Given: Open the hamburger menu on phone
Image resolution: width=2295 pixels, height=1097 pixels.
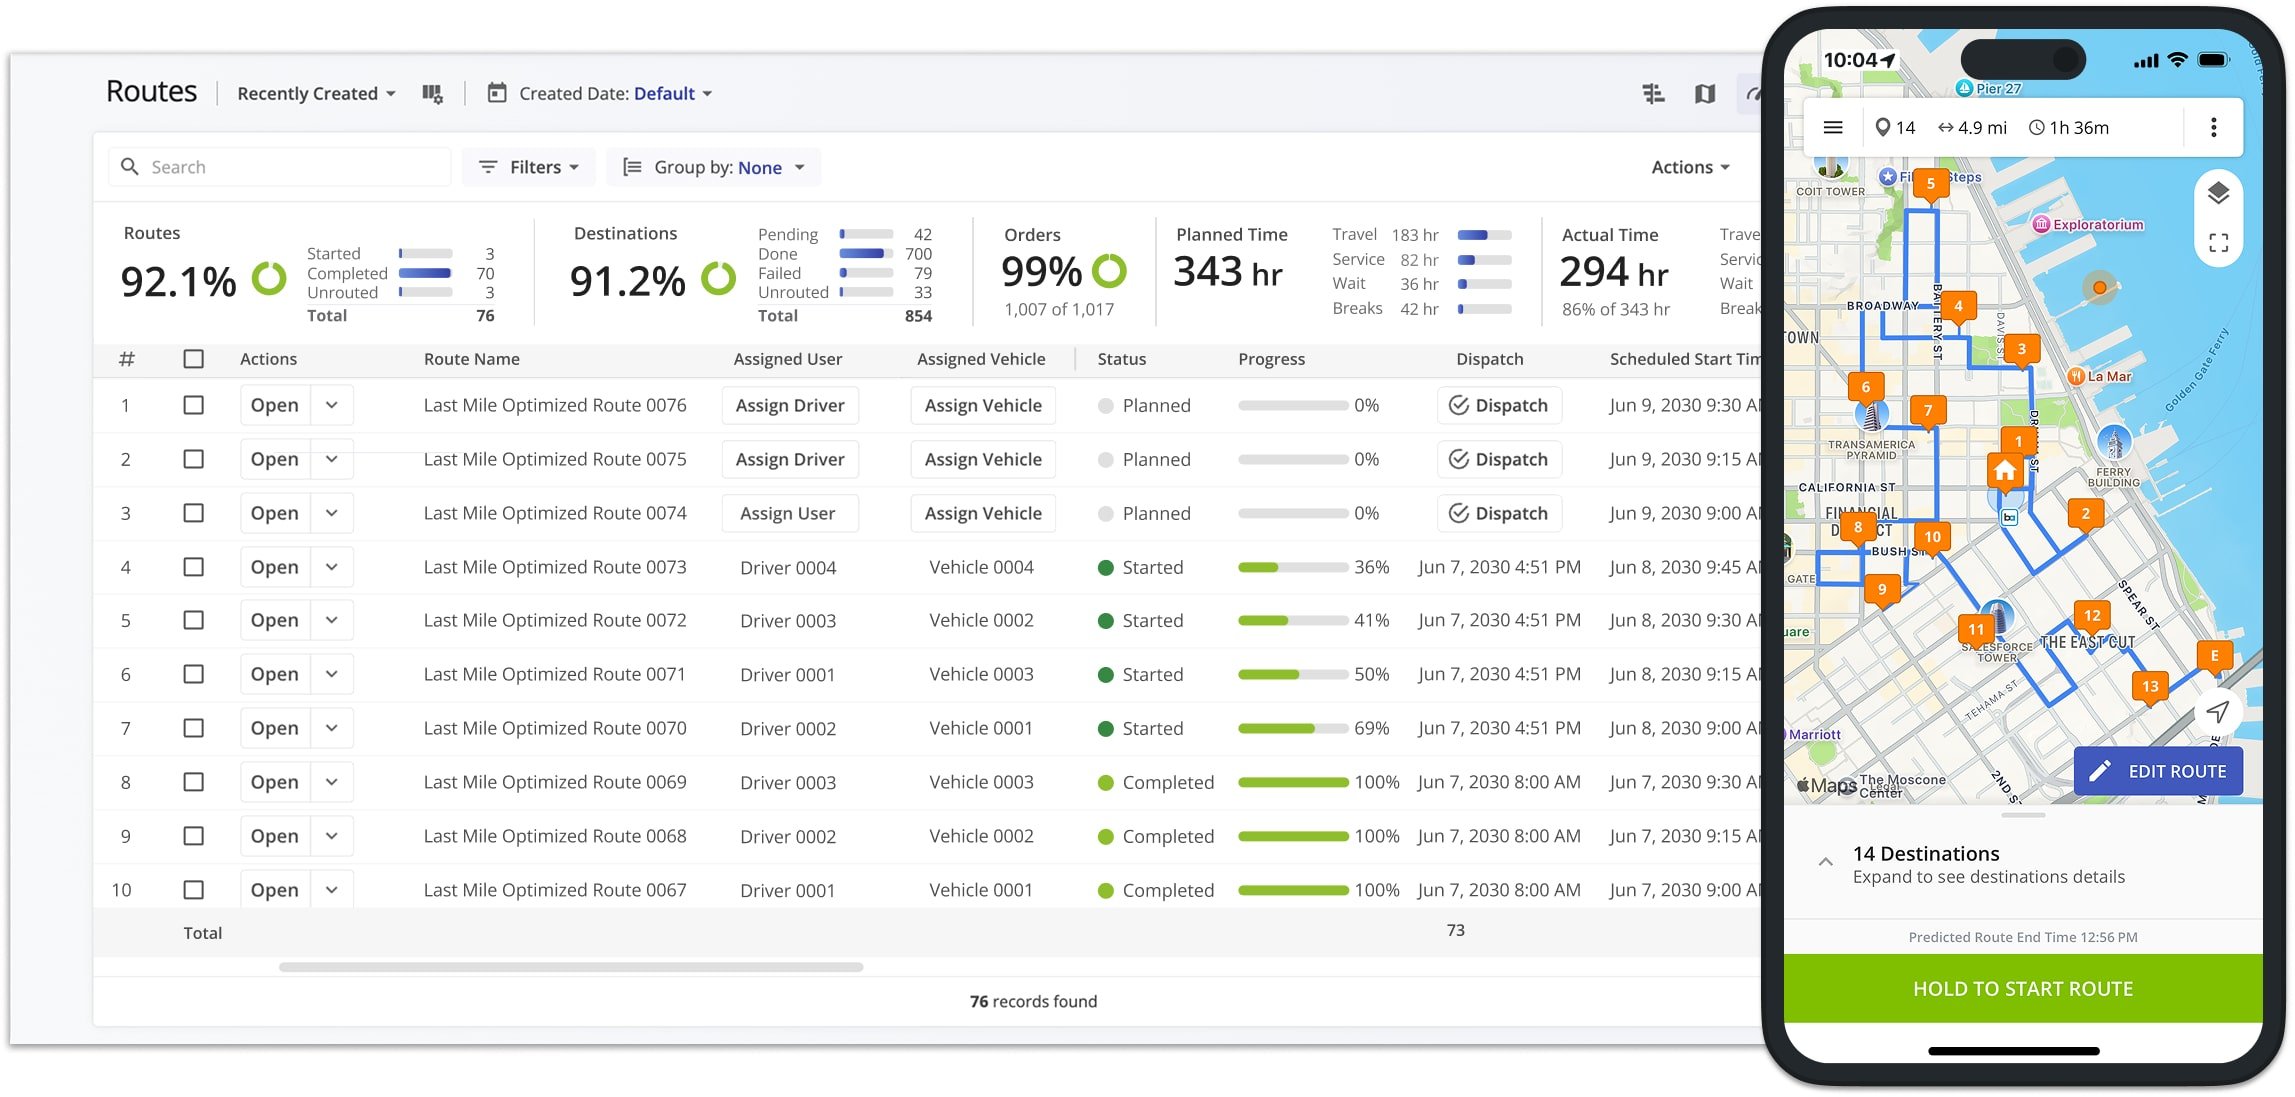Looking at the screenshot, I should click(1833, 128).
